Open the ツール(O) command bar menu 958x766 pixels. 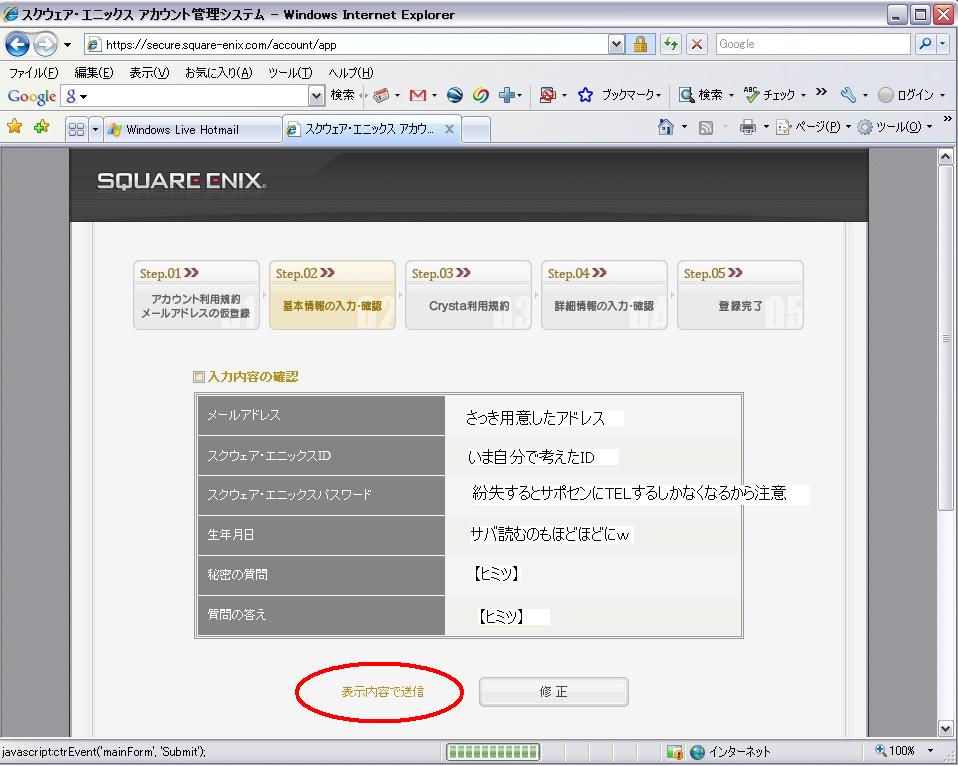894,127
